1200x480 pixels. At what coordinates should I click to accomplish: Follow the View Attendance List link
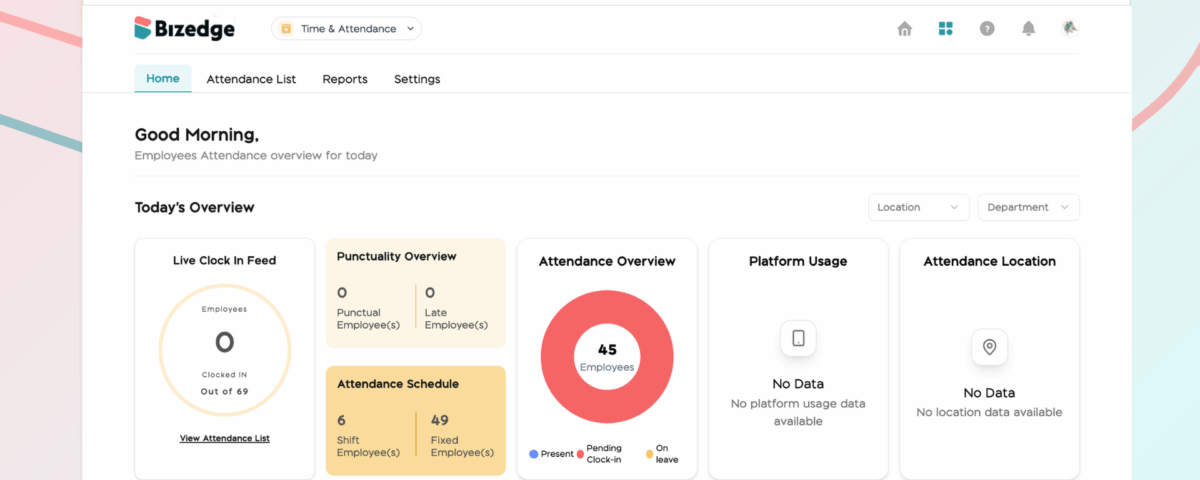point(224,438)
